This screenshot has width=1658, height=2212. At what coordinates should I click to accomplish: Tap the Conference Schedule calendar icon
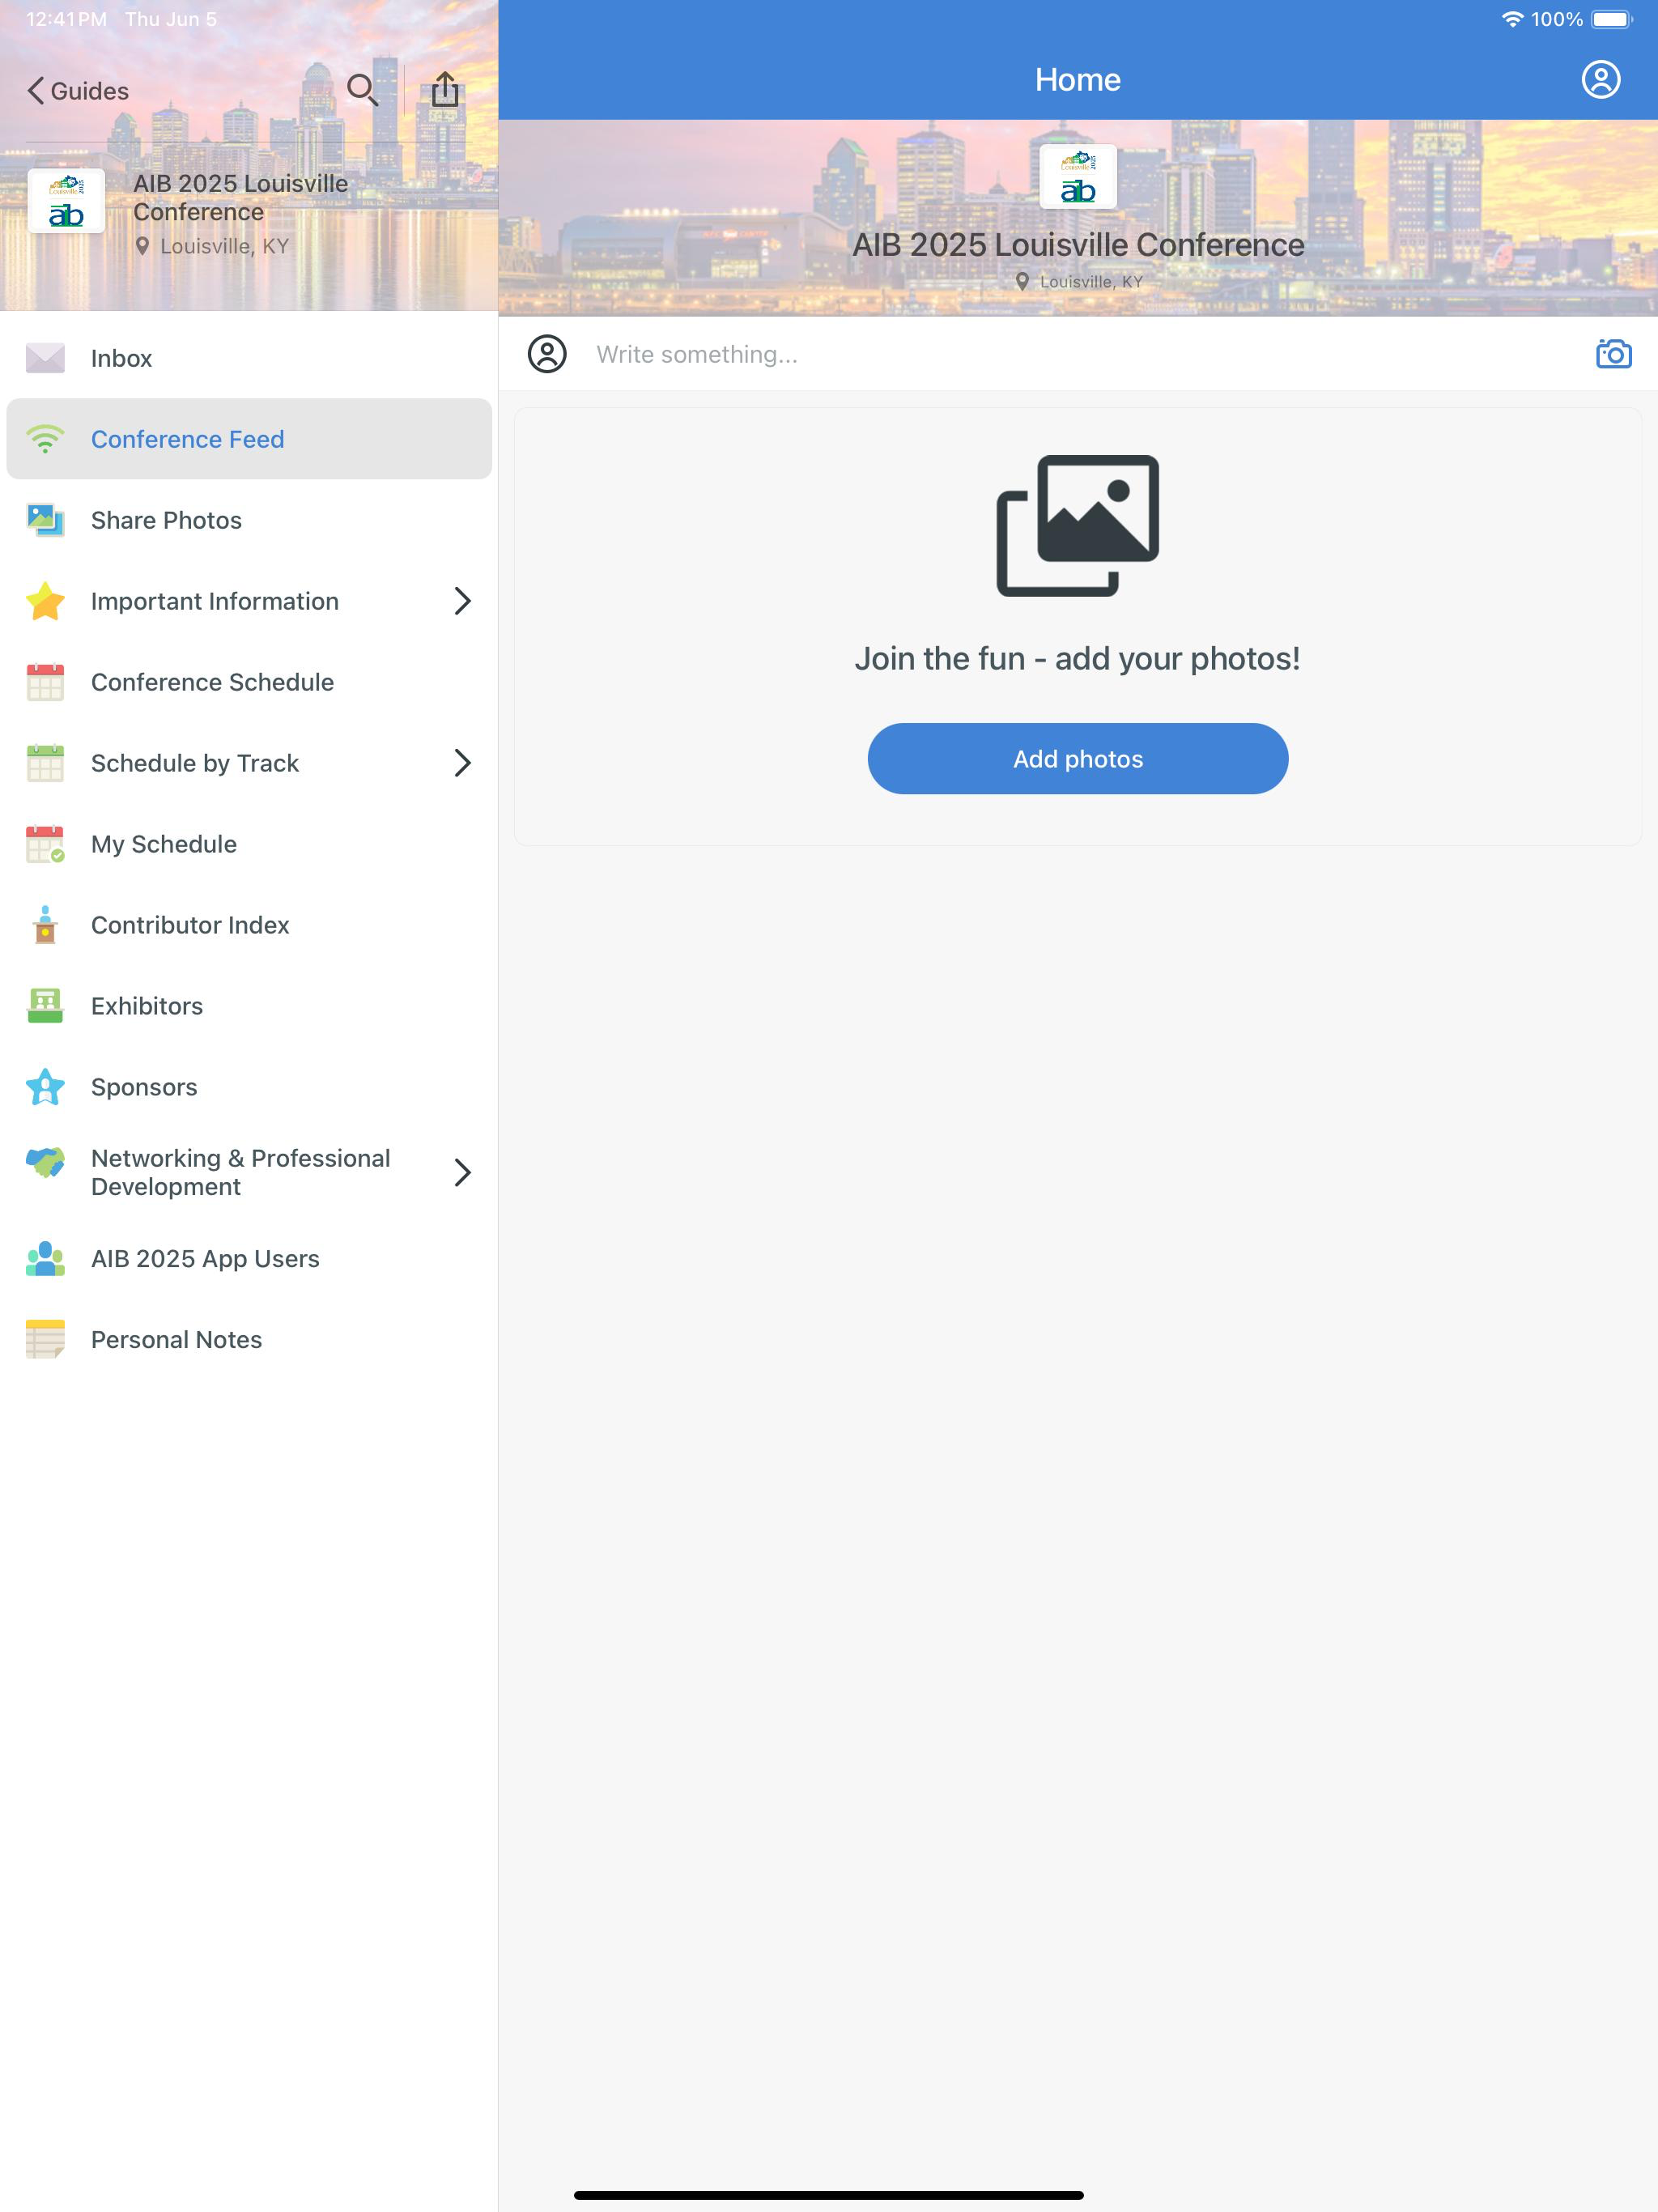(45, 682)
